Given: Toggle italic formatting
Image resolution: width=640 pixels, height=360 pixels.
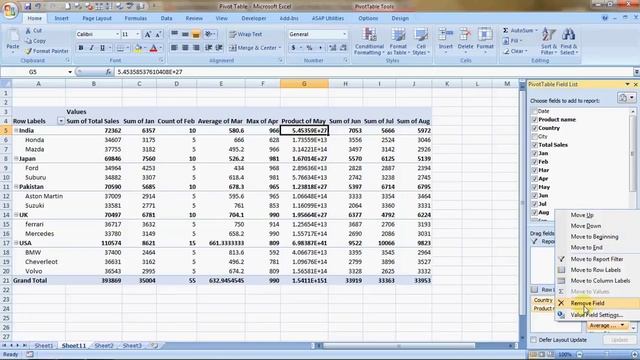Looking at the screenshot, I should (x=91, y=48).
